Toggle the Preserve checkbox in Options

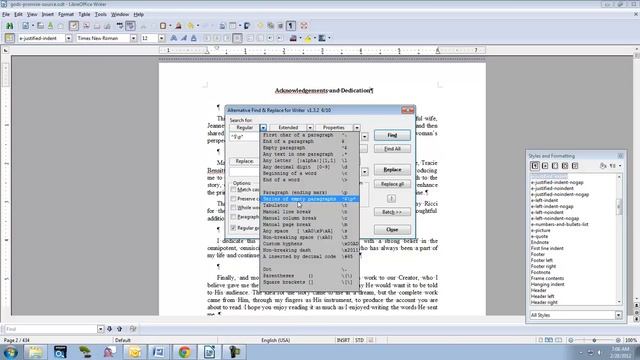coord(233,199)
